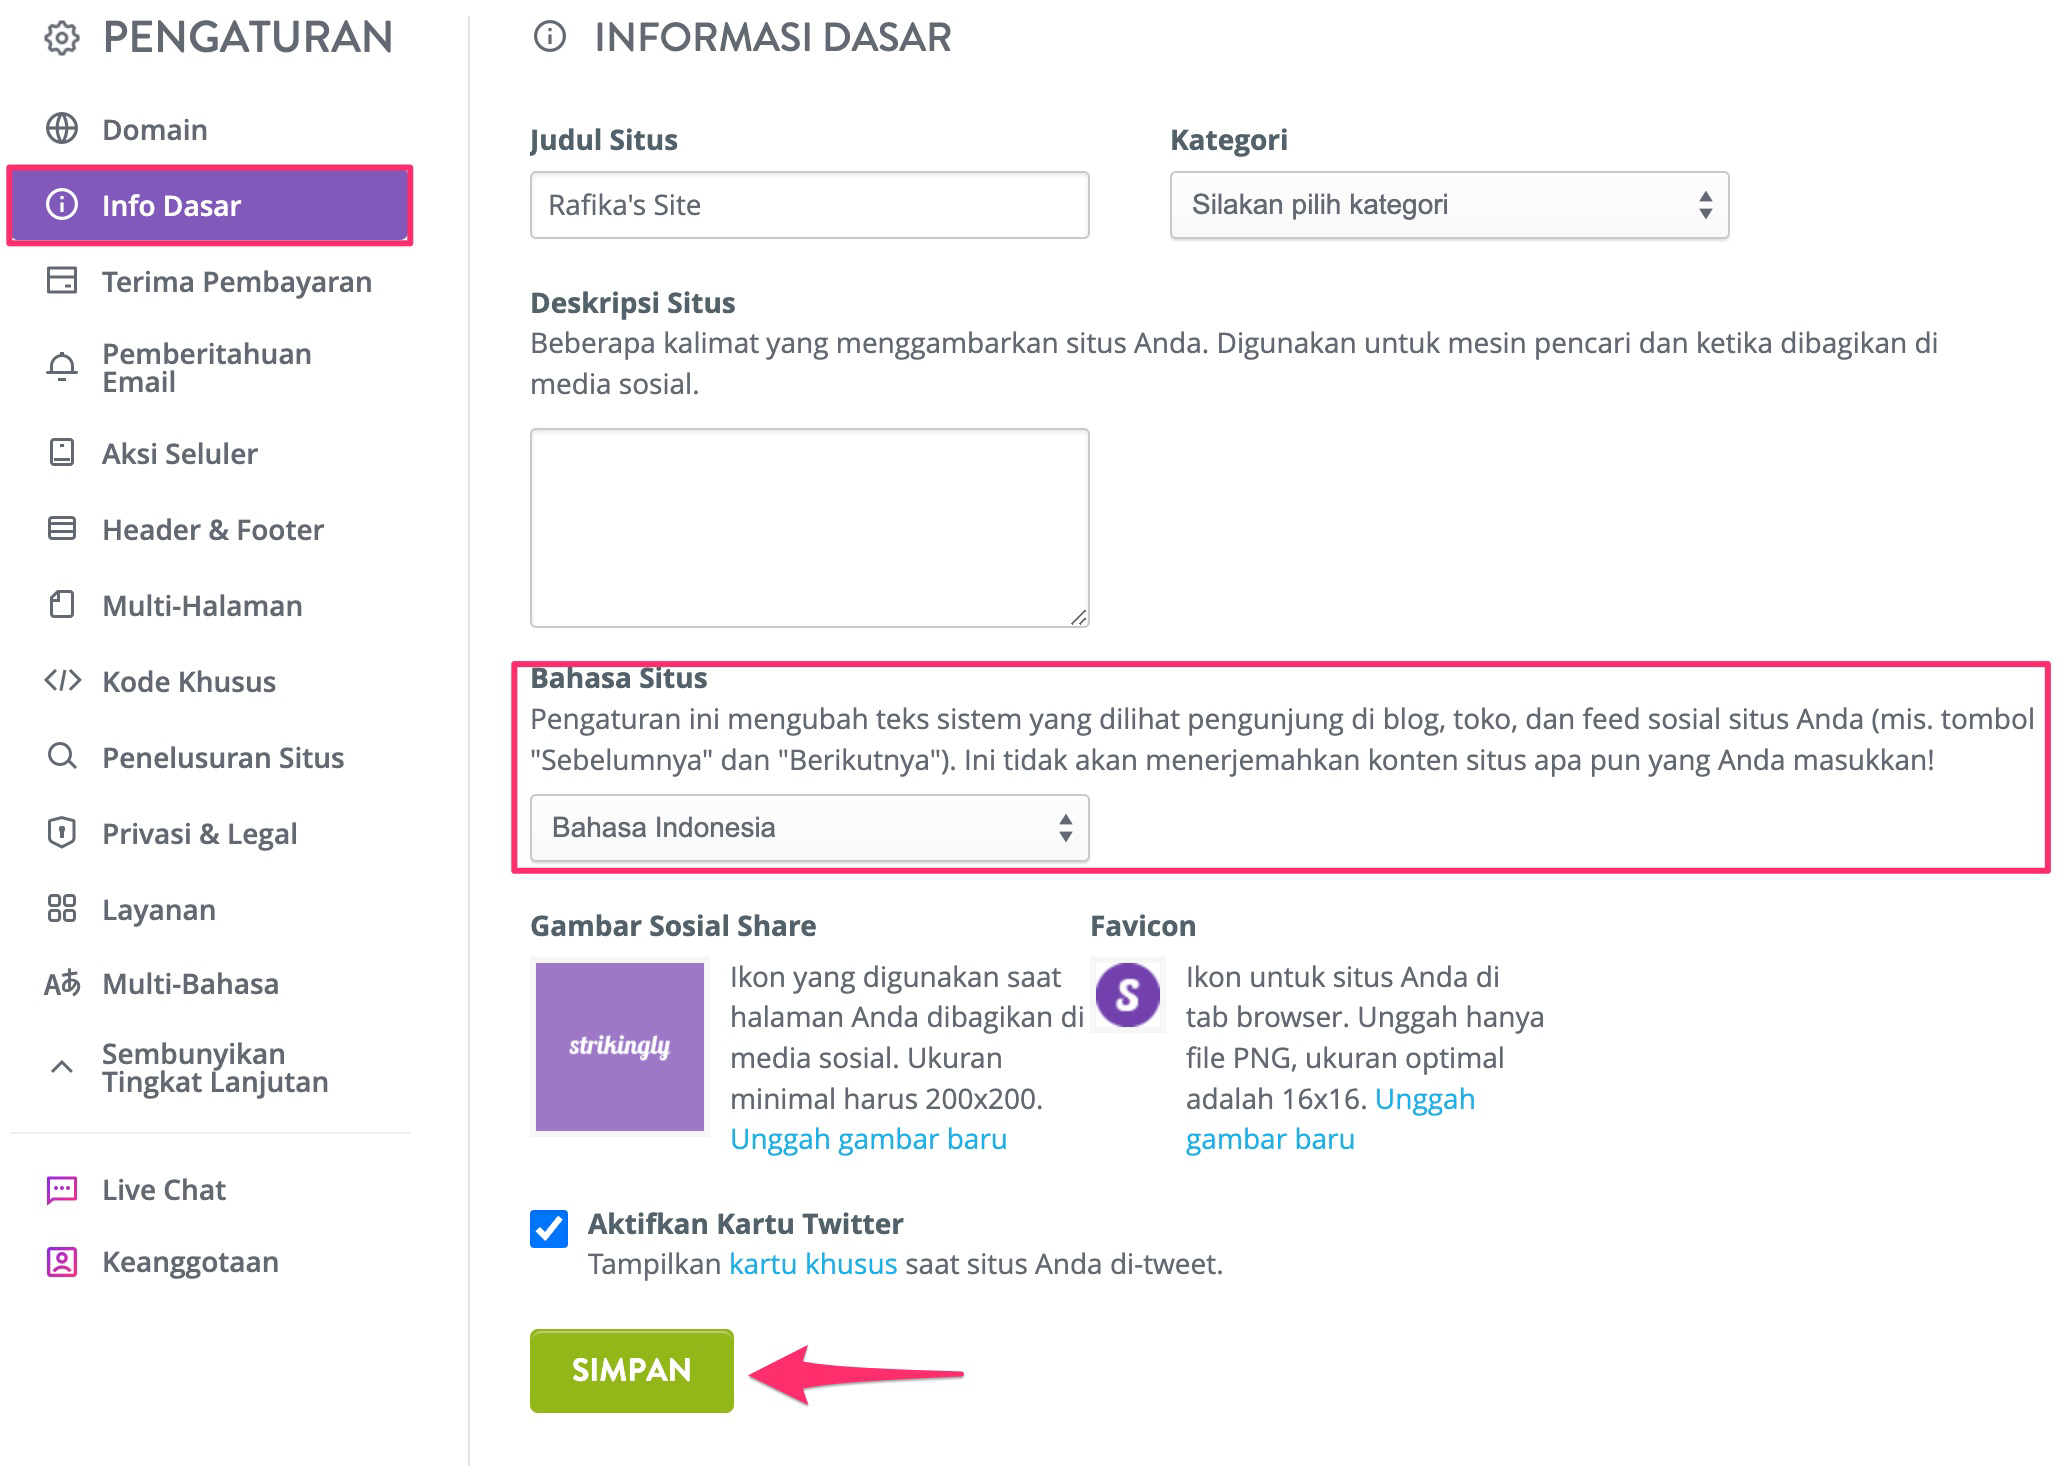Go to Privasi & Legal section

pos(200,833)
